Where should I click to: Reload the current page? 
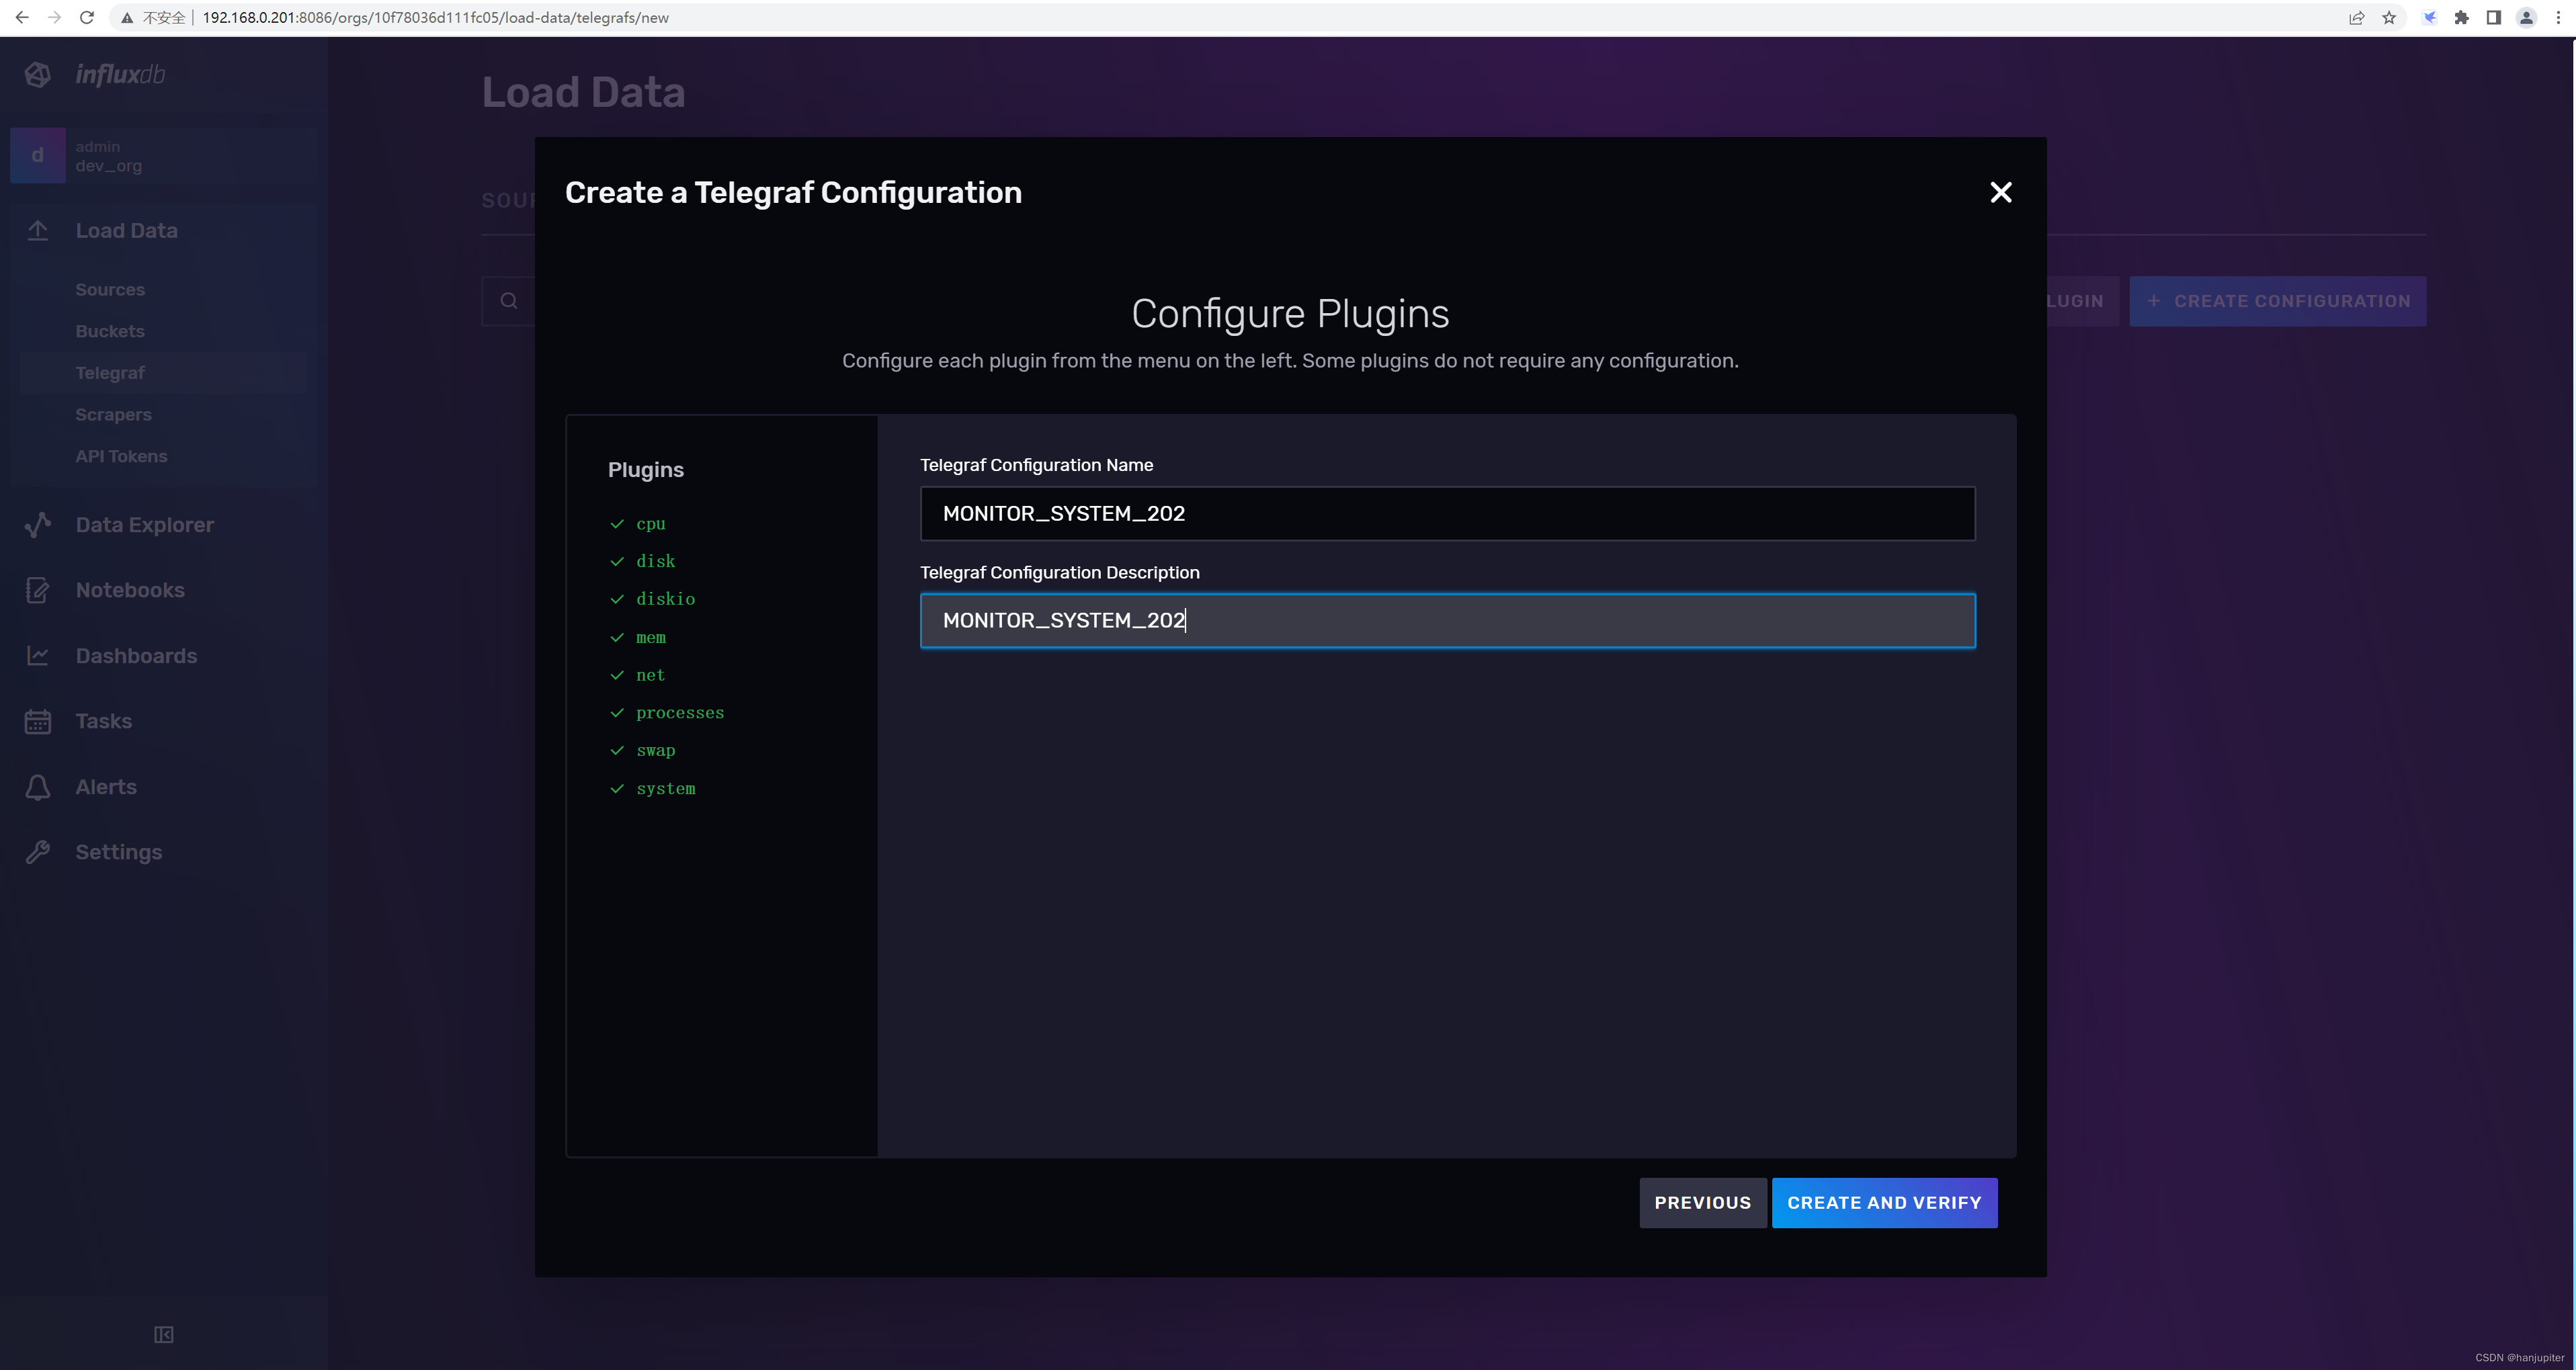tap(87, 17)
